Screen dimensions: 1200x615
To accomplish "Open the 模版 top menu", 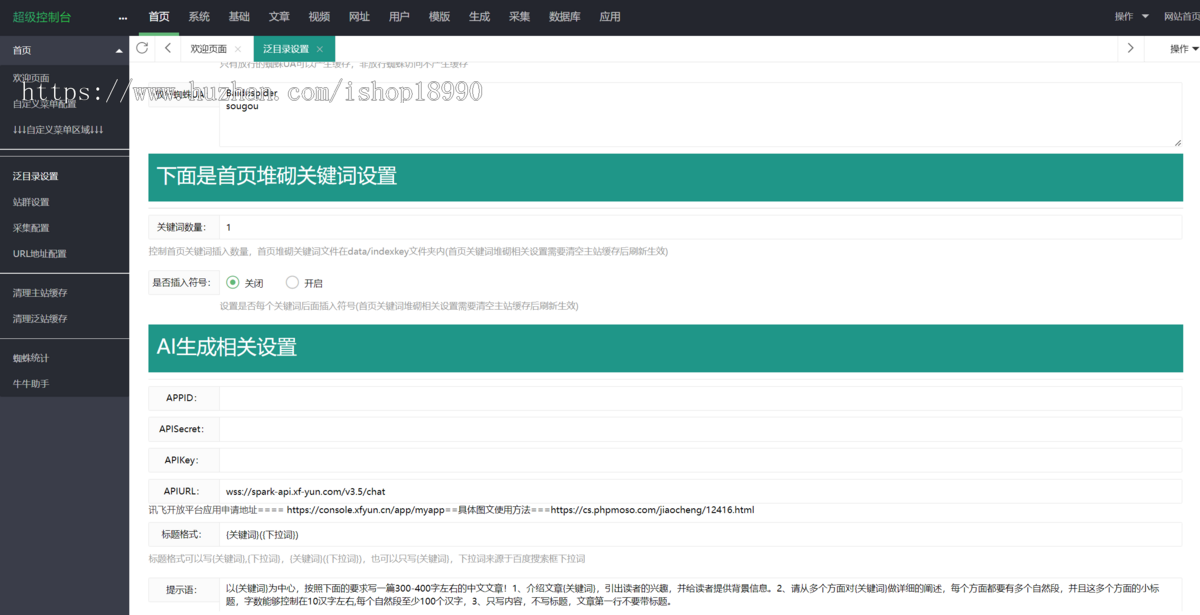I will tap(439, 17).
